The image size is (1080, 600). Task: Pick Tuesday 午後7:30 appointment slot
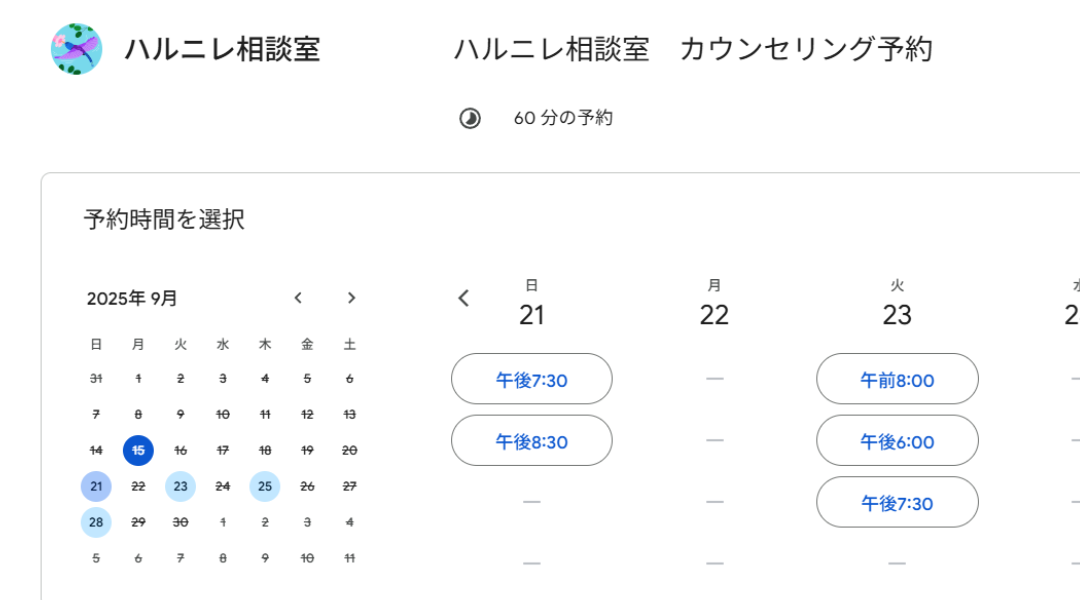(x=897, y=502)
